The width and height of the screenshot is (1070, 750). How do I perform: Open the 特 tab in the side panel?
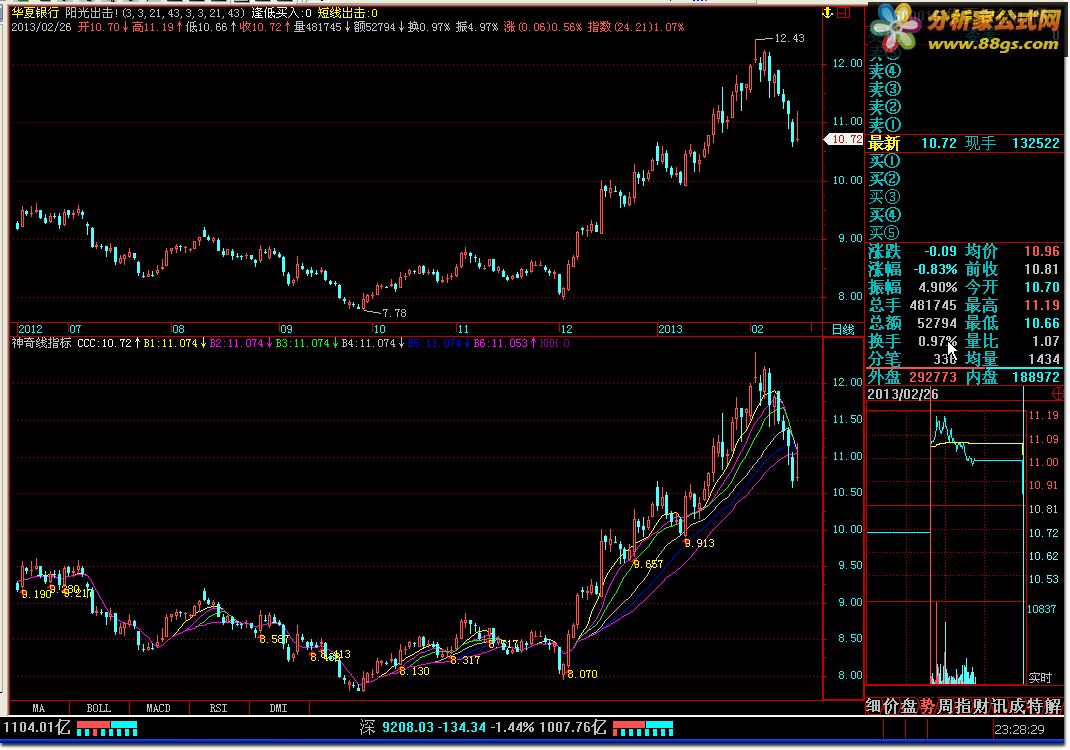[1035, 706]
